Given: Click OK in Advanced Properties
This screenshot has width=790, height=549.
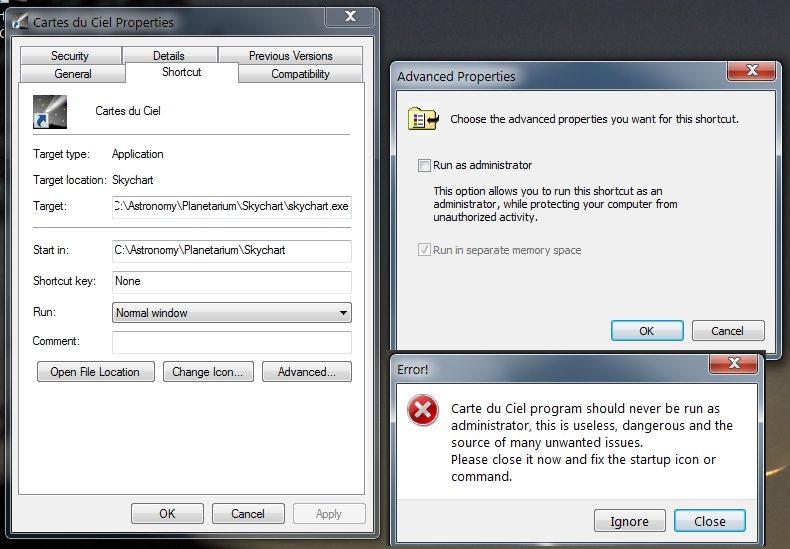Looking at the screenshot, I should pos(647,331).
